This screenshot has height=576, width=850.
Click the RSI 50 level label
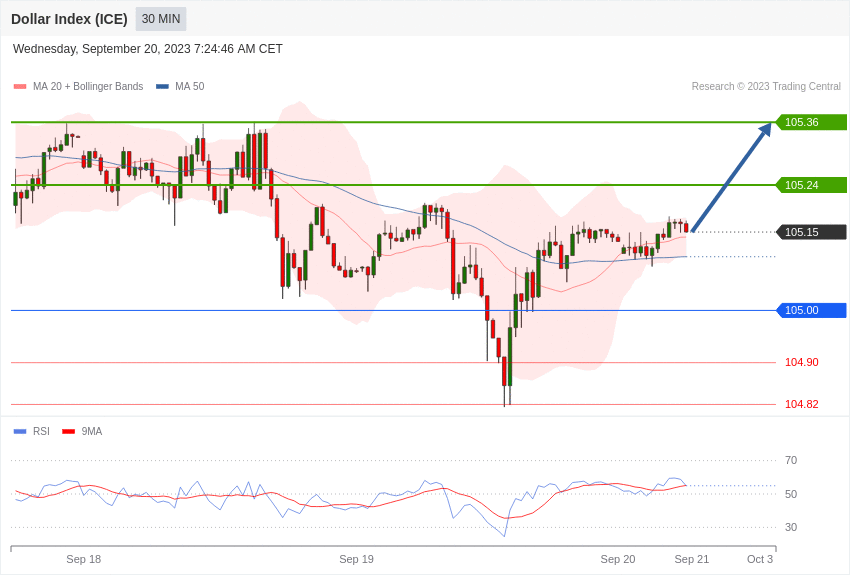(x=791, y=494)
